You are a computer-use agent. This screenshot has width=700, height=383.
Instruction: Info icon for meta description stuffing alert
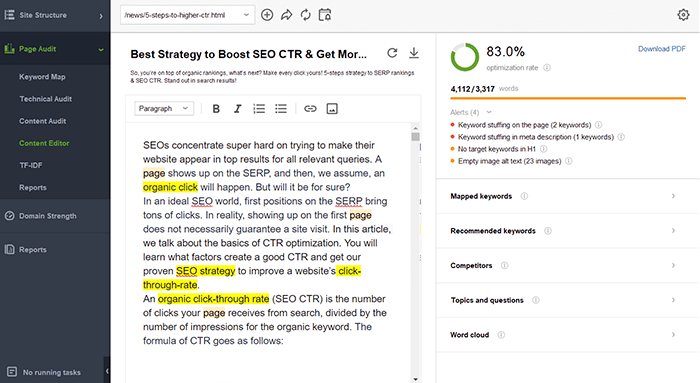click(621, 137)
